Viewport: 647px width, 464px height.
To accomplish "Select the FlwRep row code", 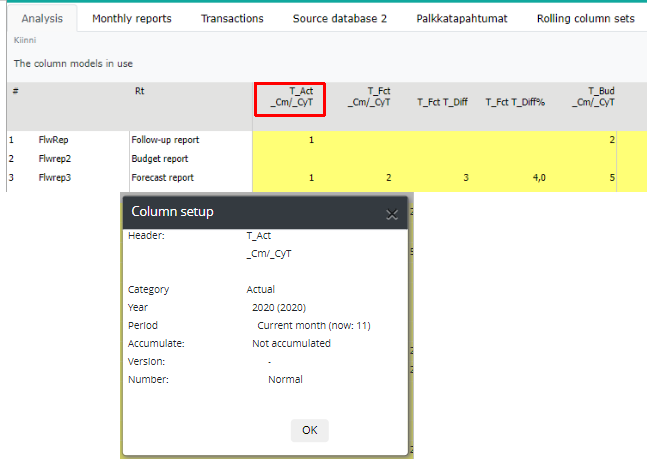I will (53, 140).
